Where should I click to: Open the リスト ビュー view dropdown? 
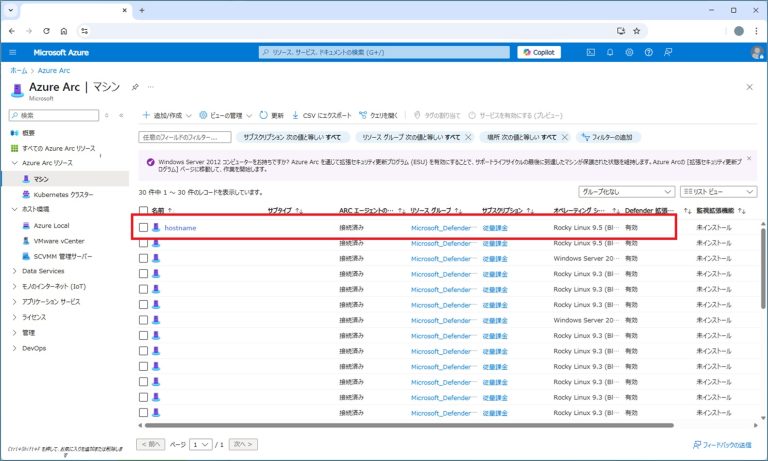tap(717, 191)
